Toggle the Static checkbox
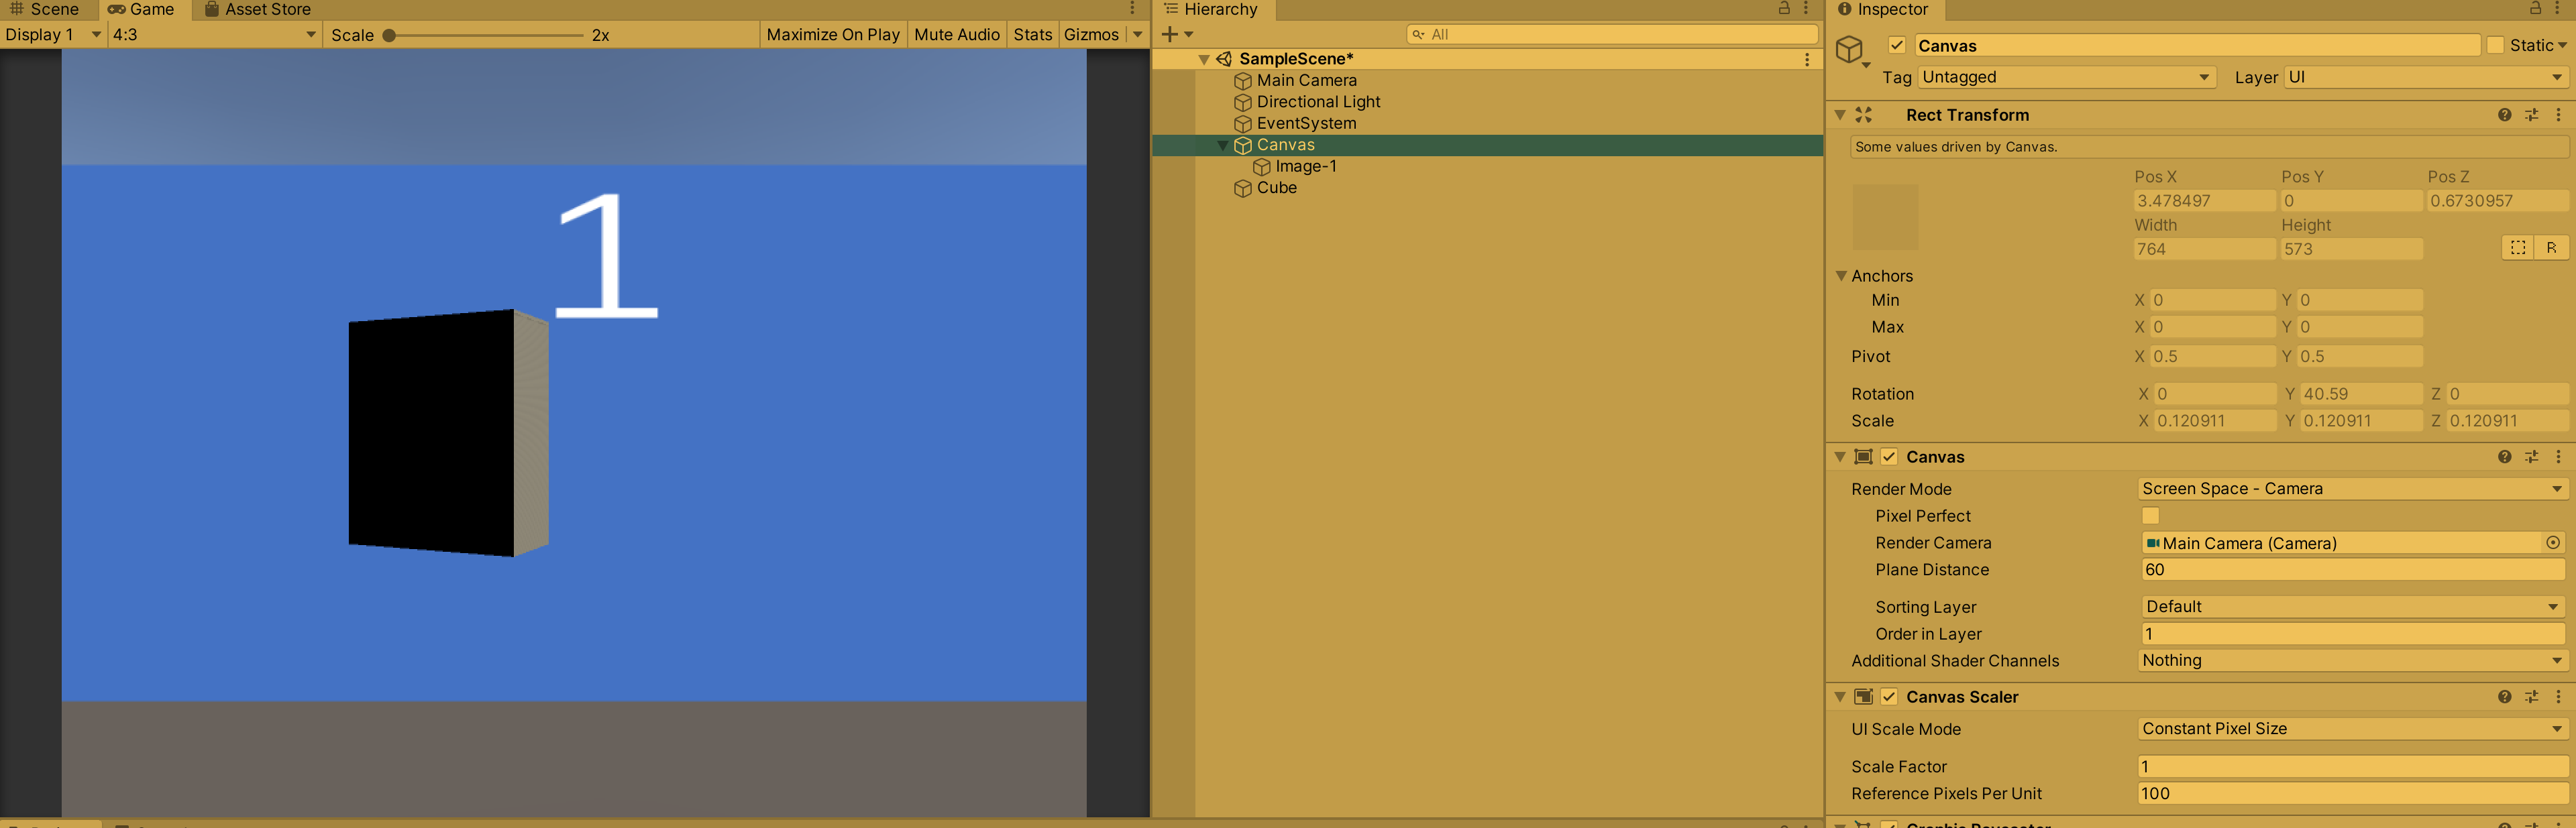Screen dimensions: 2576x828 2496,46
